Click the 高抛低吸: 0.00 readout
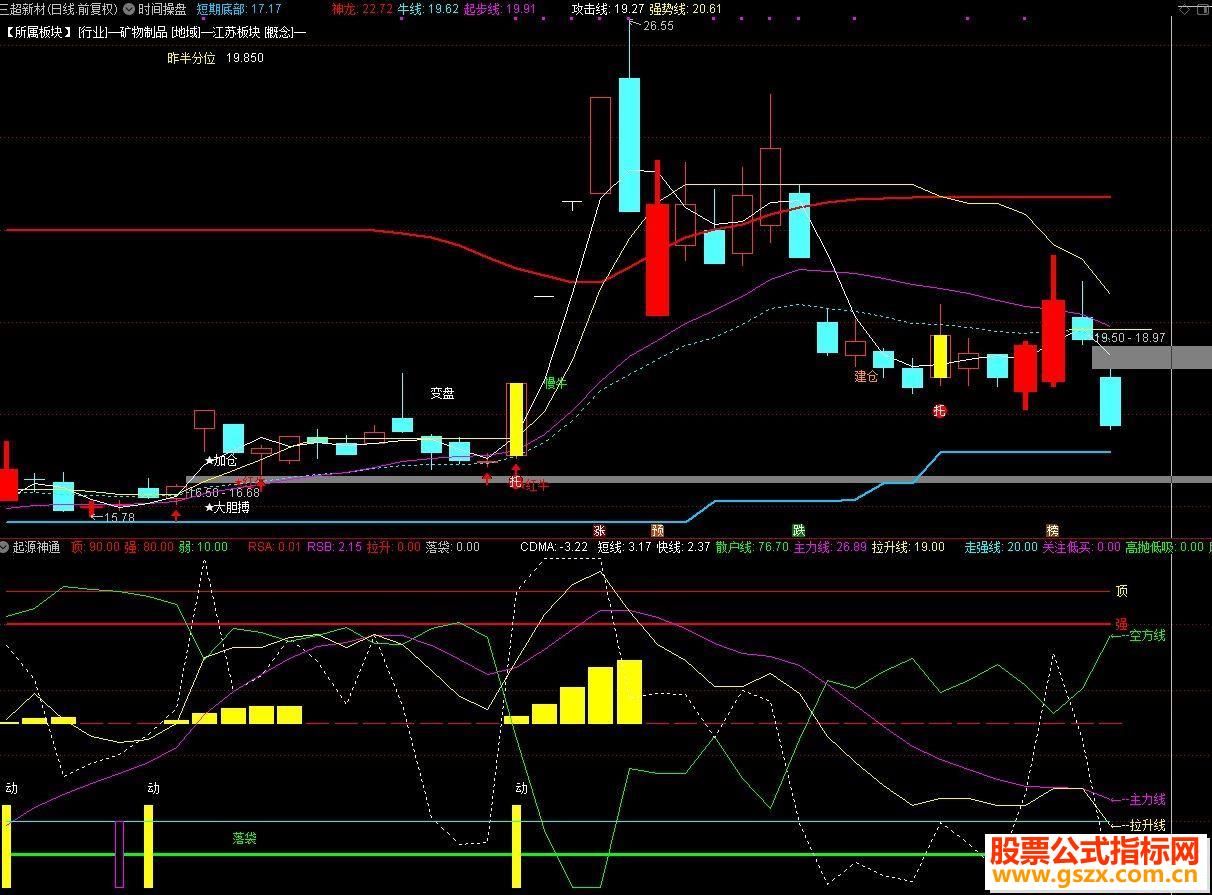 click(x=1164, y=547)
